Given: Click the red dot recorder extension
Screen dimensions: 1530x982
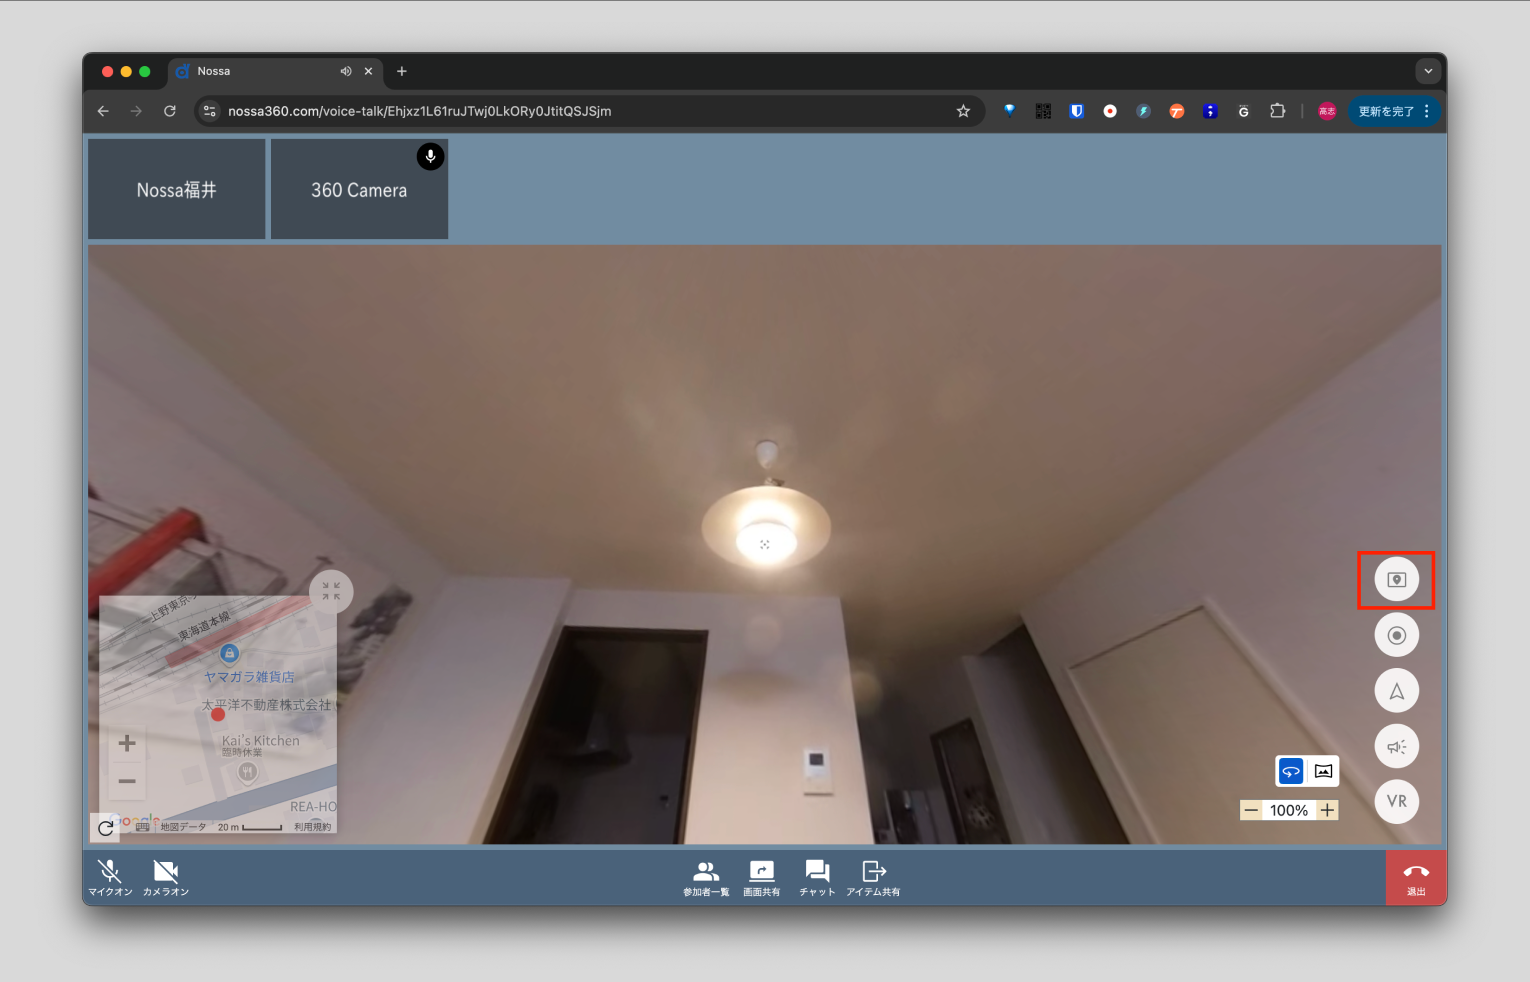Looking at the screenshot, I should [1110, 111].
